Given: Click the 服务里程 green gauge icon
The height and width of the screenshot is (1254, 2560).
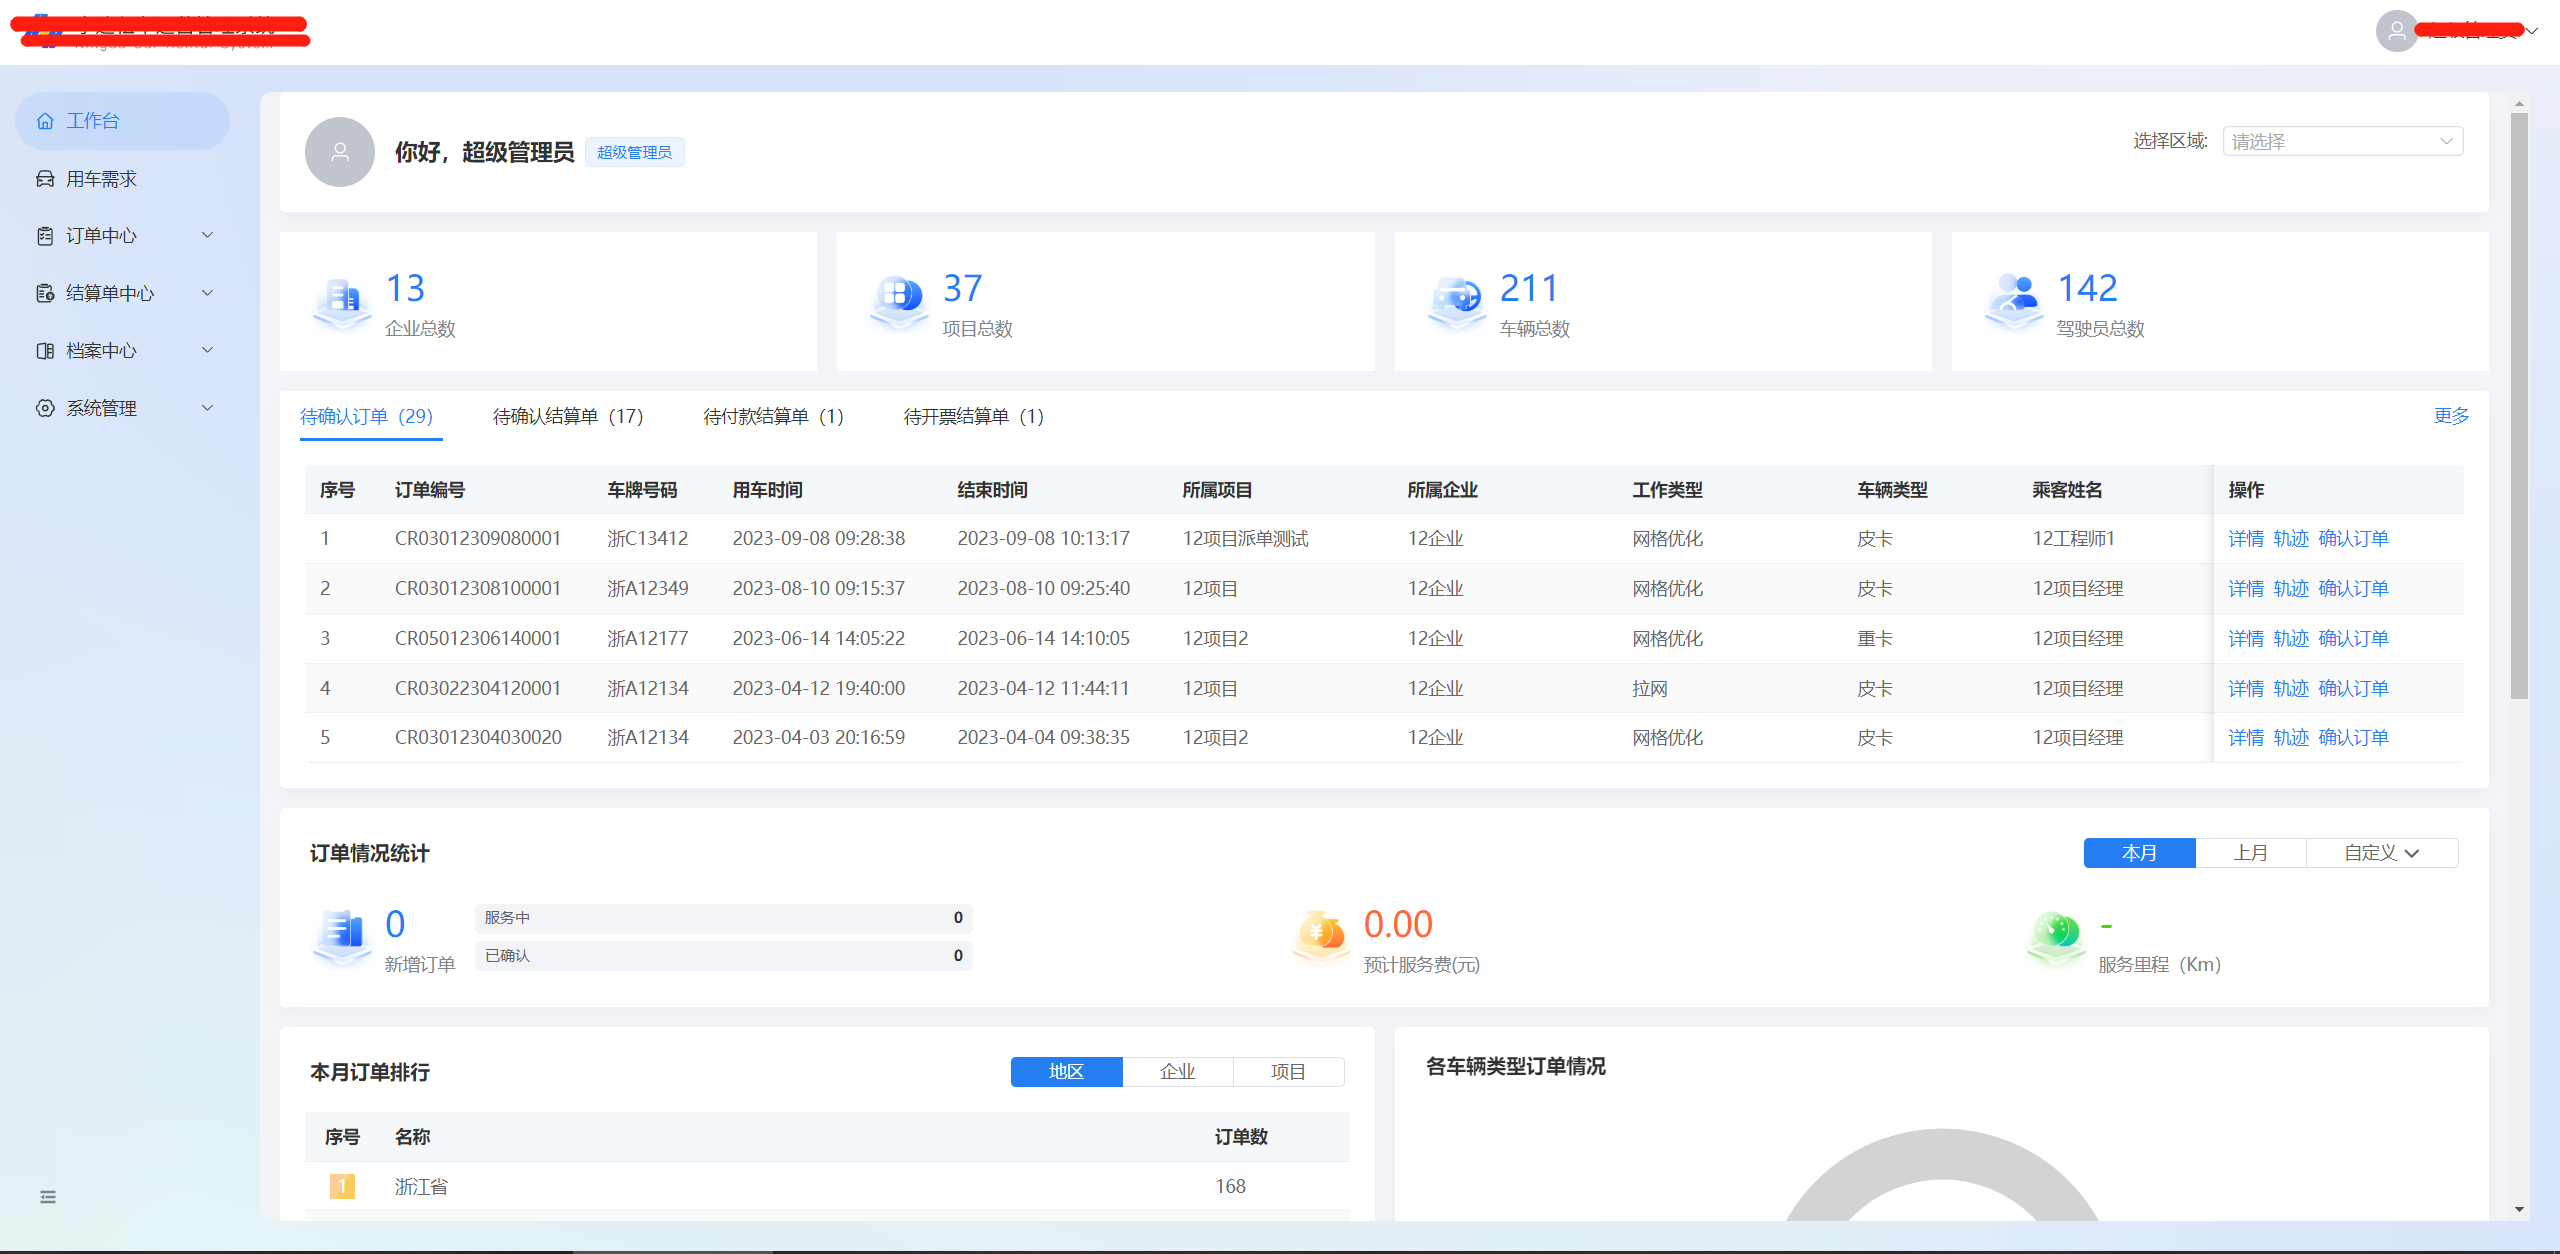Looking at the screenshot, I should [2055, 938].
